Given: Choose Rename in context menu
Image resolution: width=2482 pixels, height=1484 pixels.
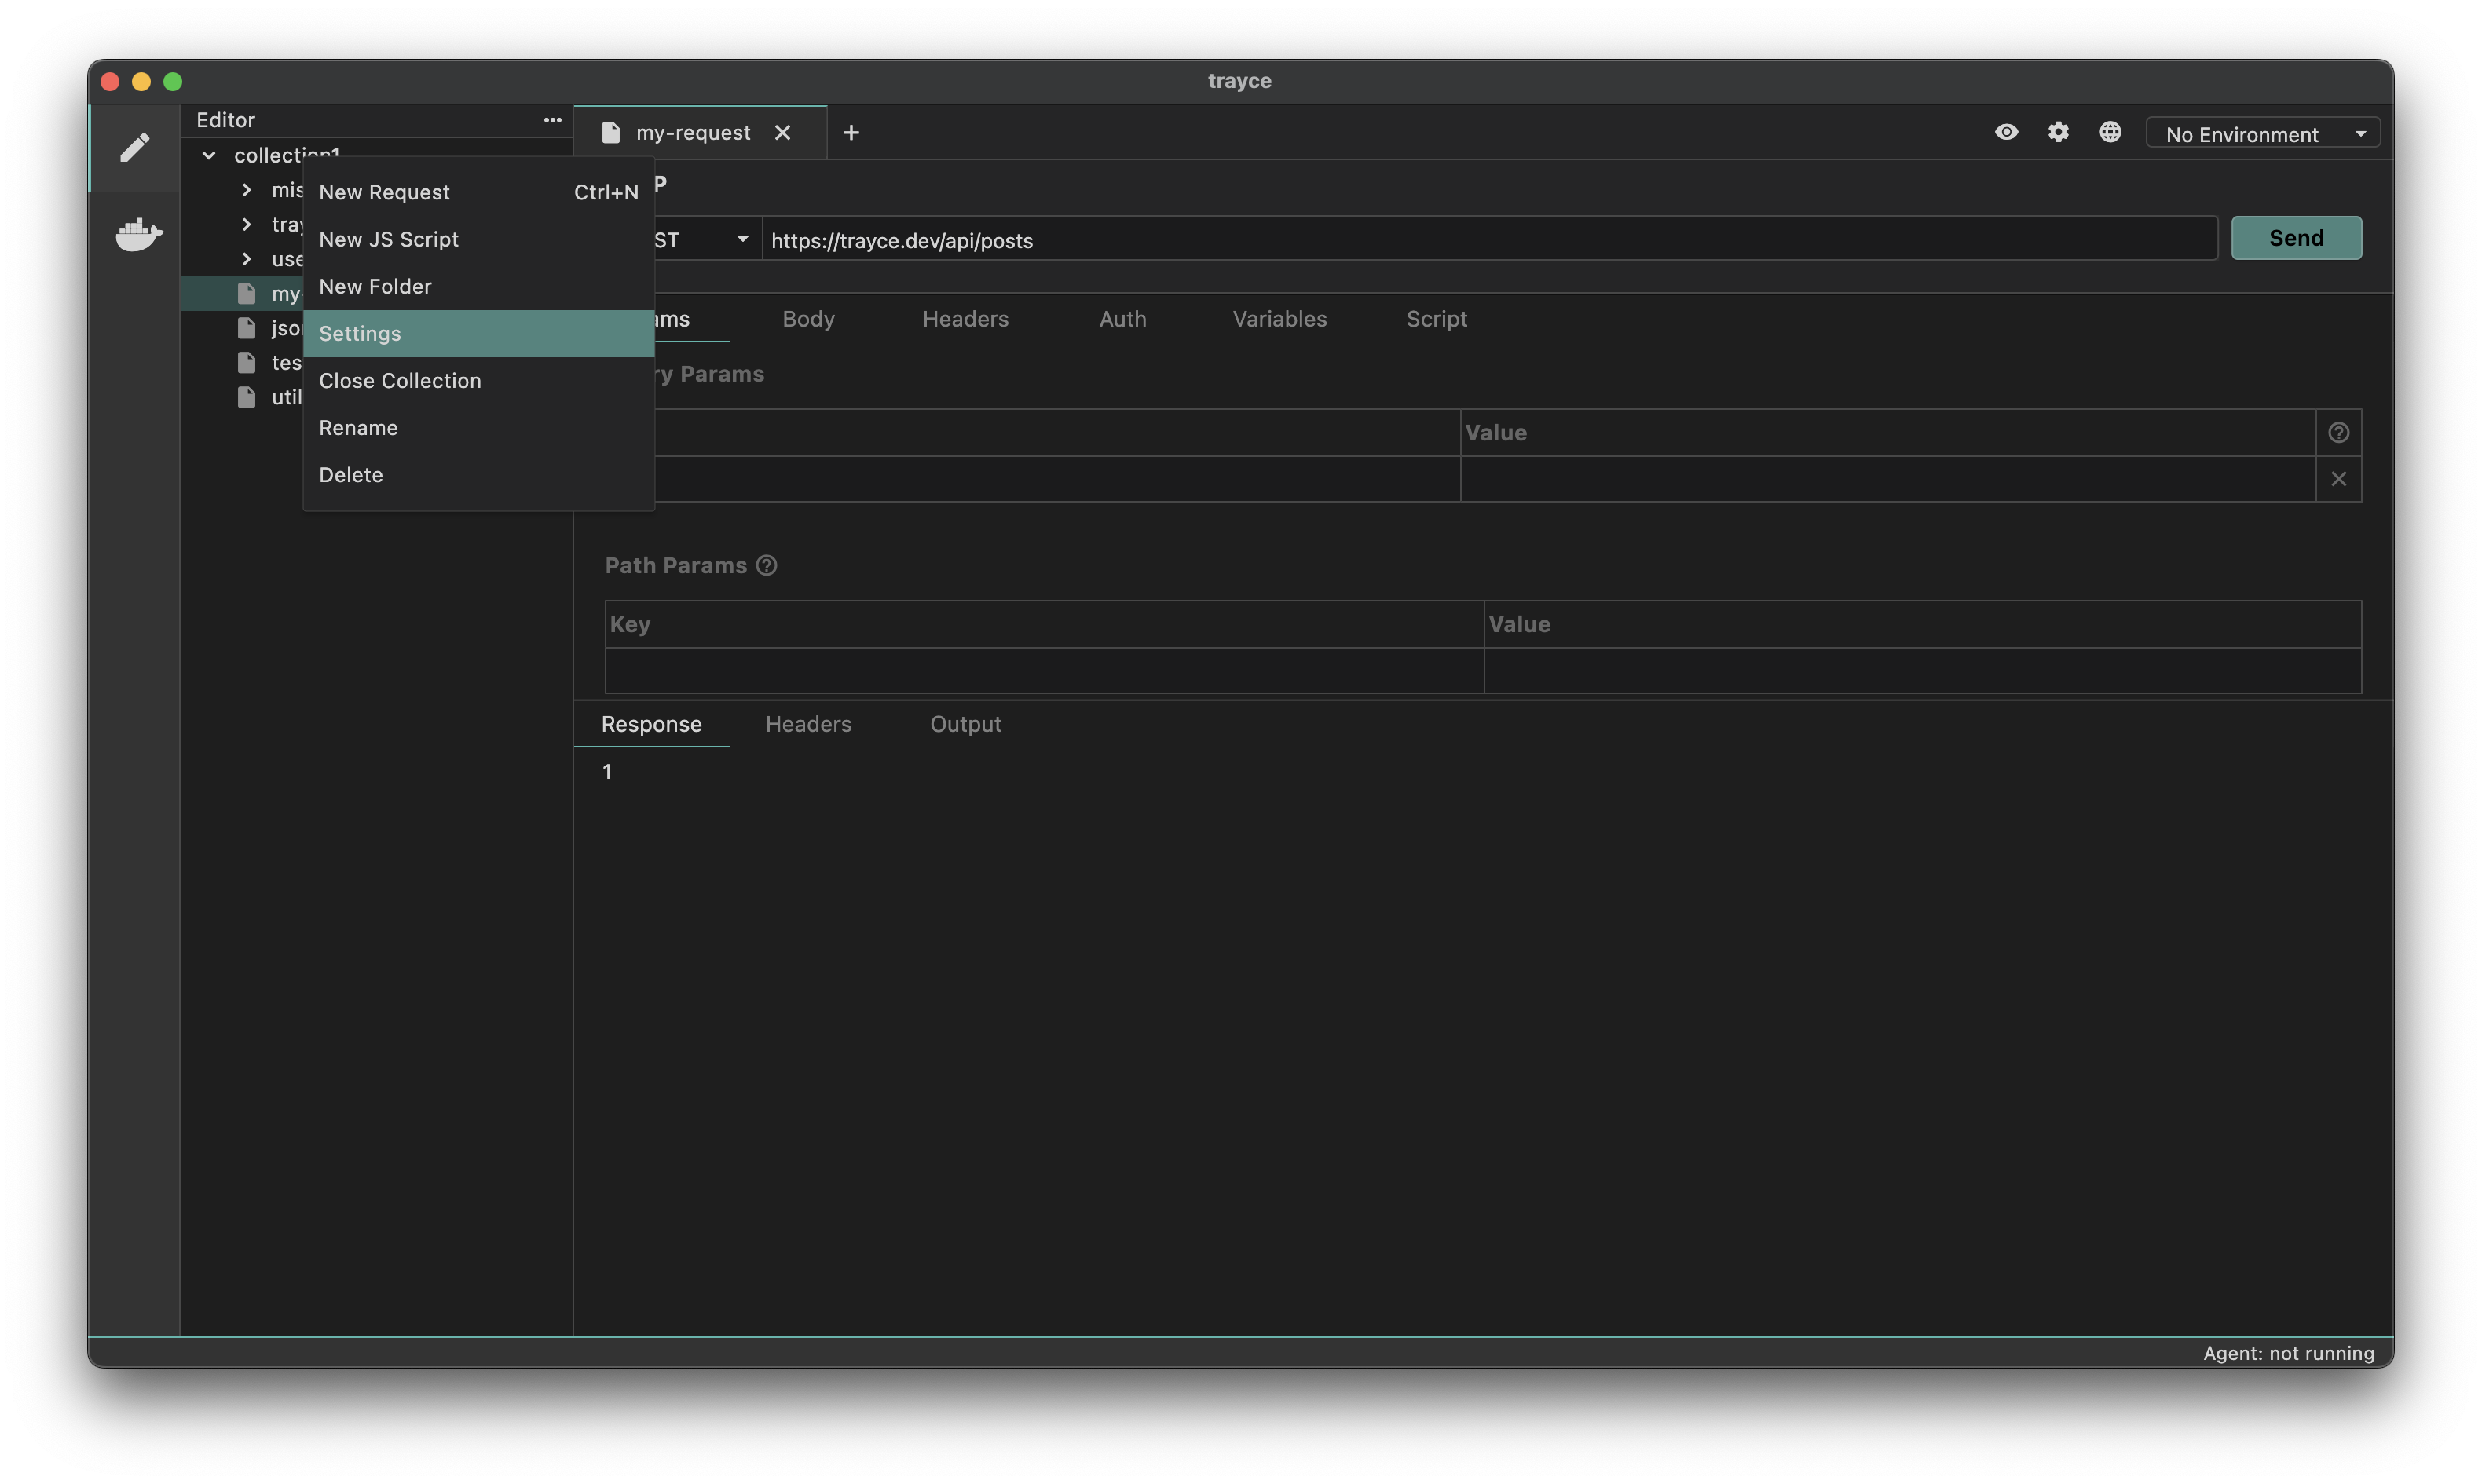Looking at the screenshot, I should point(478,428).
